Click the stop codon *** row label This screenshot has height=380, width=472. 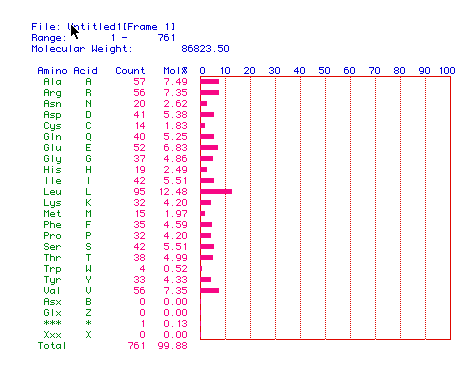[x=52, y=323]
